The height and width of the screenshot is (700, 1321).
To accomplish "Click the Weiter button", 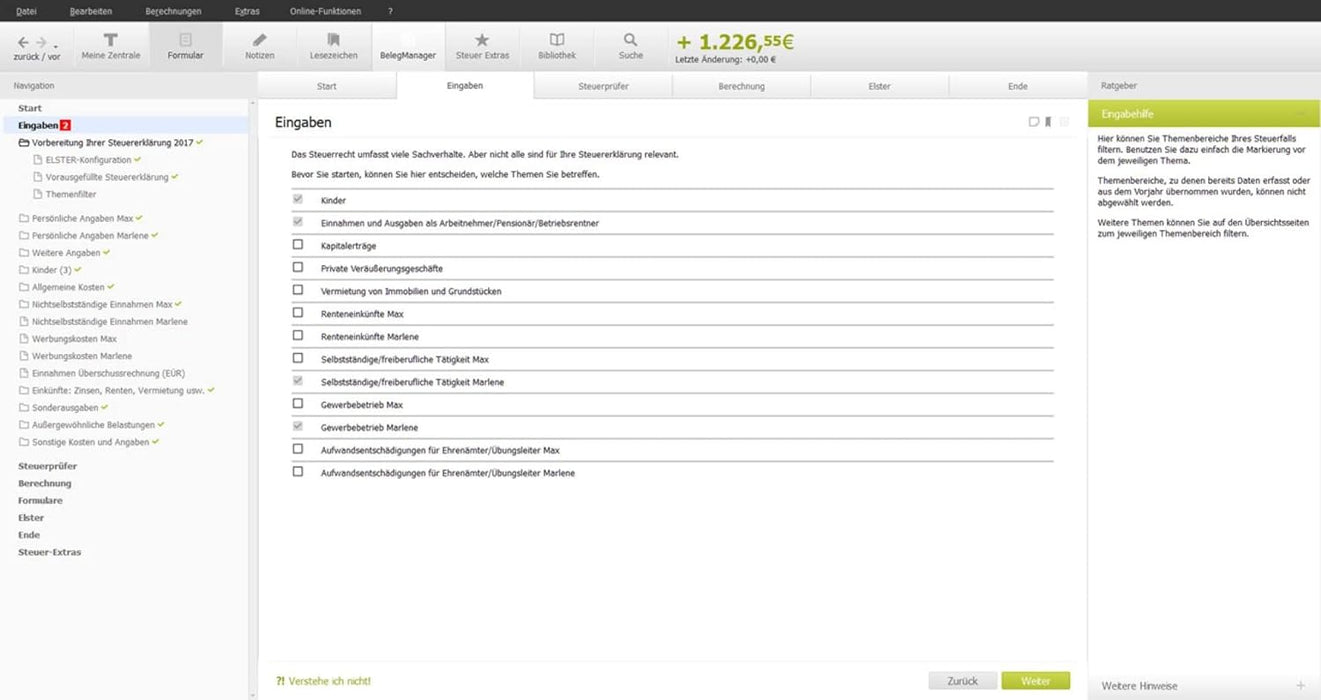I will (x=1035, y=680).
